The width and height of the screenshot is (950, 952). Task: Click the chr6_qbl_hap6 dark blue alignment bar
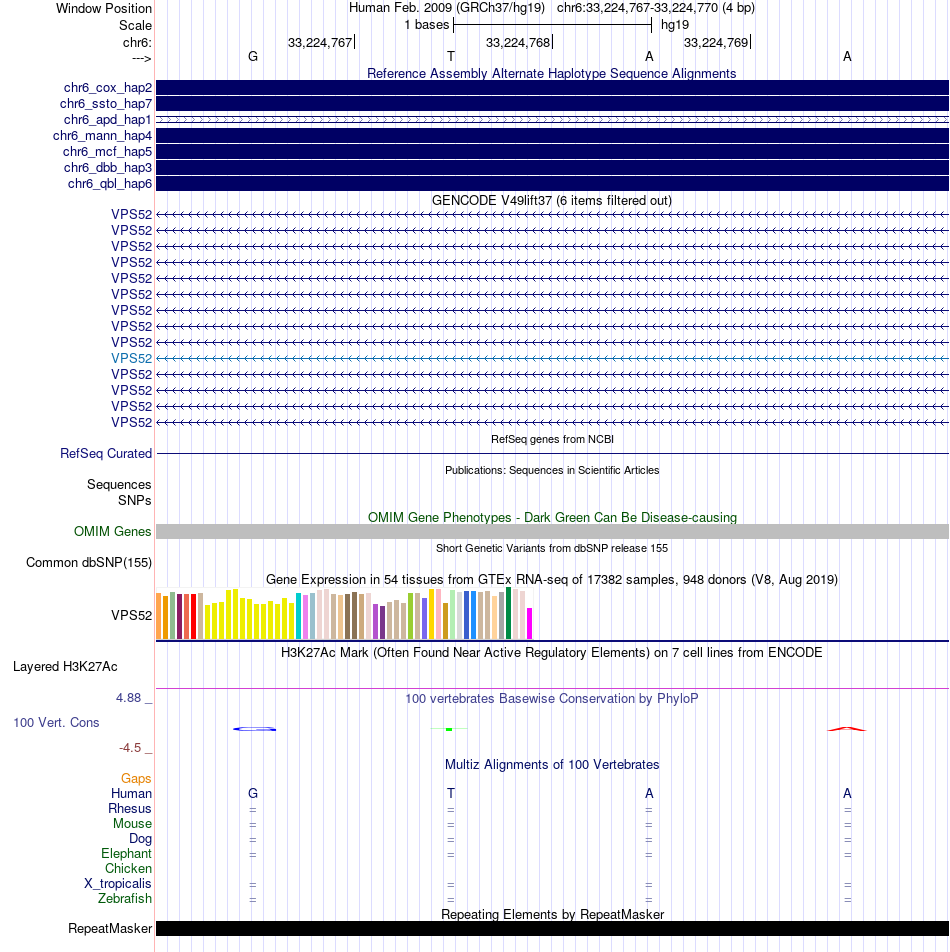coord(552,183)
